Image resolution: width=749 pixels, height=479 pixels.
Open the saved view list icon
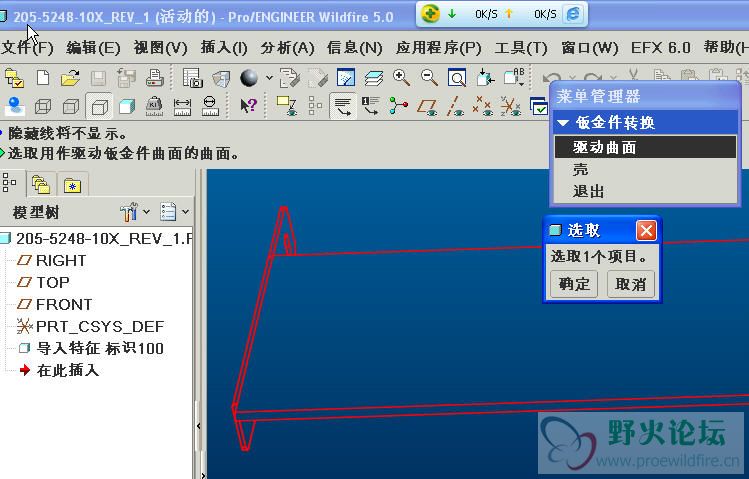(515, 78)
